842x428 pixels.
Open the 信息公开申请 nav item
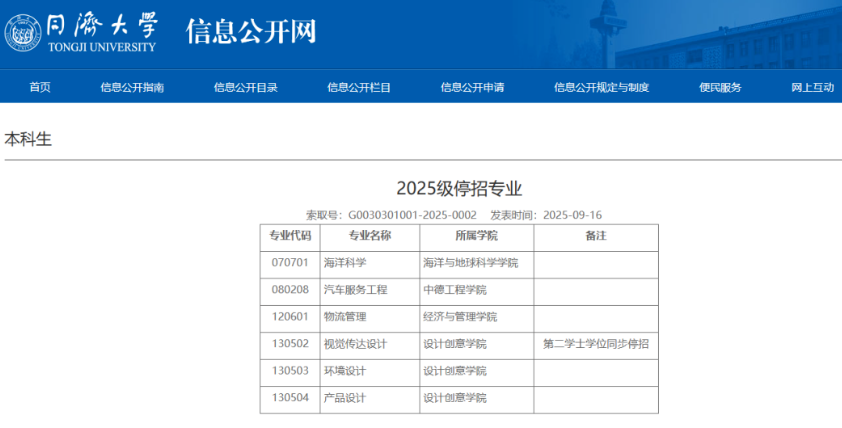tap(472, 87)
